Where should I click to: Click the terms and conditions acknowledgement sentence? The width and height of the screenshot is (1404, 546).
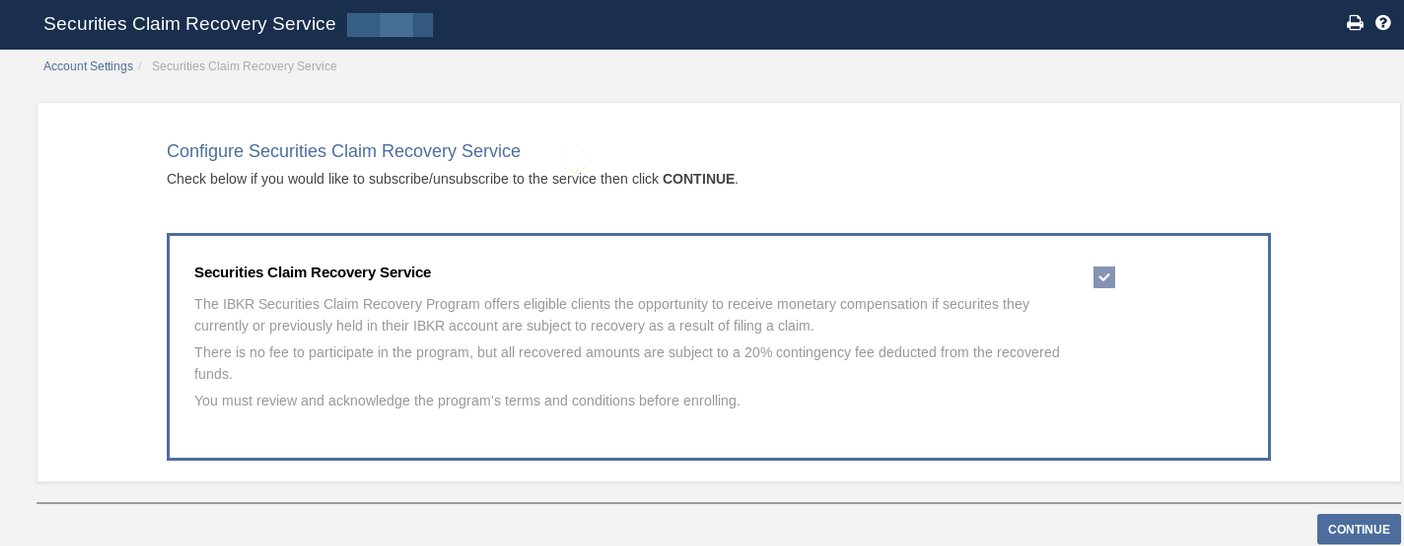(467, 401)
